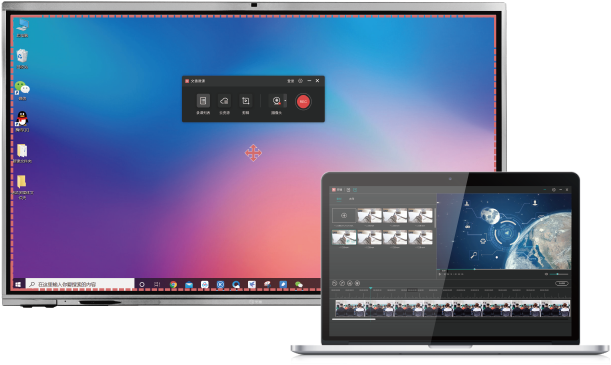This screenshot has width=611, height=365.
Task: Select the first tab in editor media panel
Action: click(x=339, y=199)
